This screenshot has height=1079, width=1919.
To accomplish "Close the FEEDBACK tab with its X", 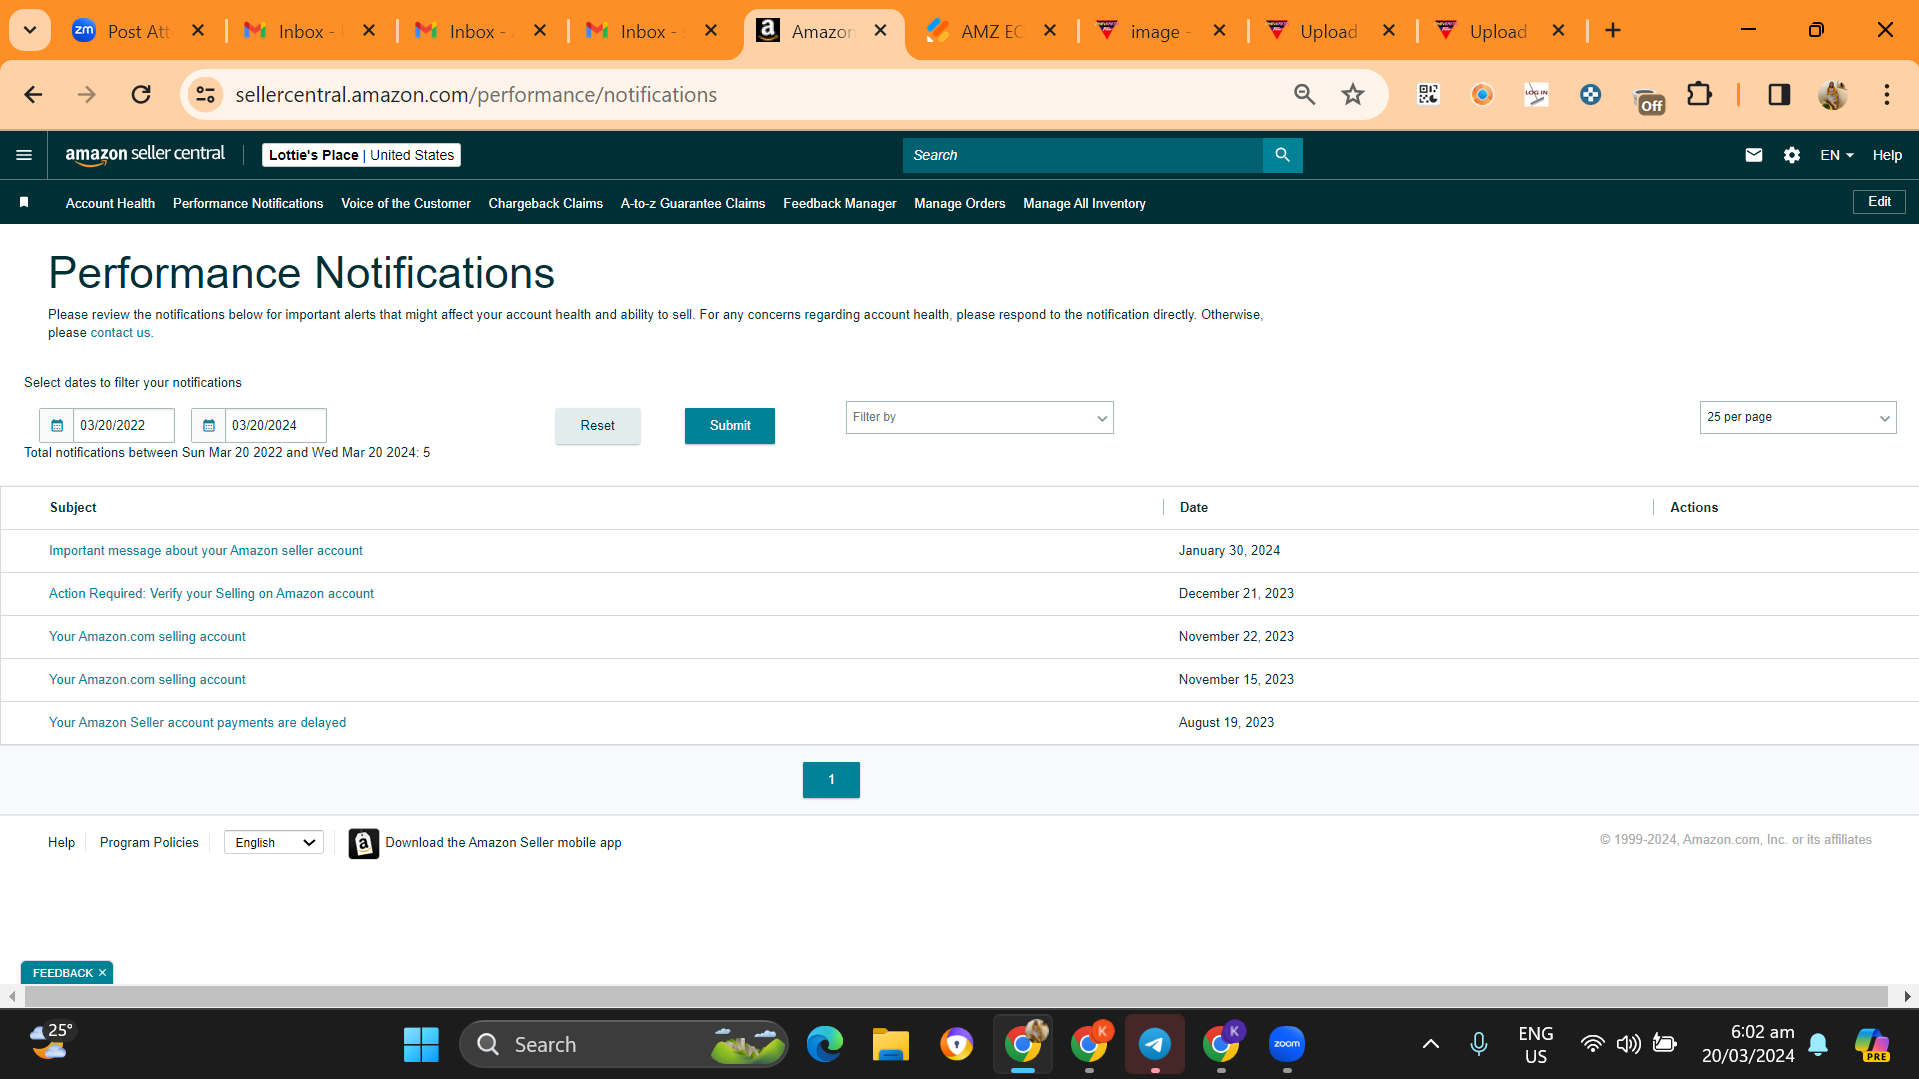I will [102, 973].
